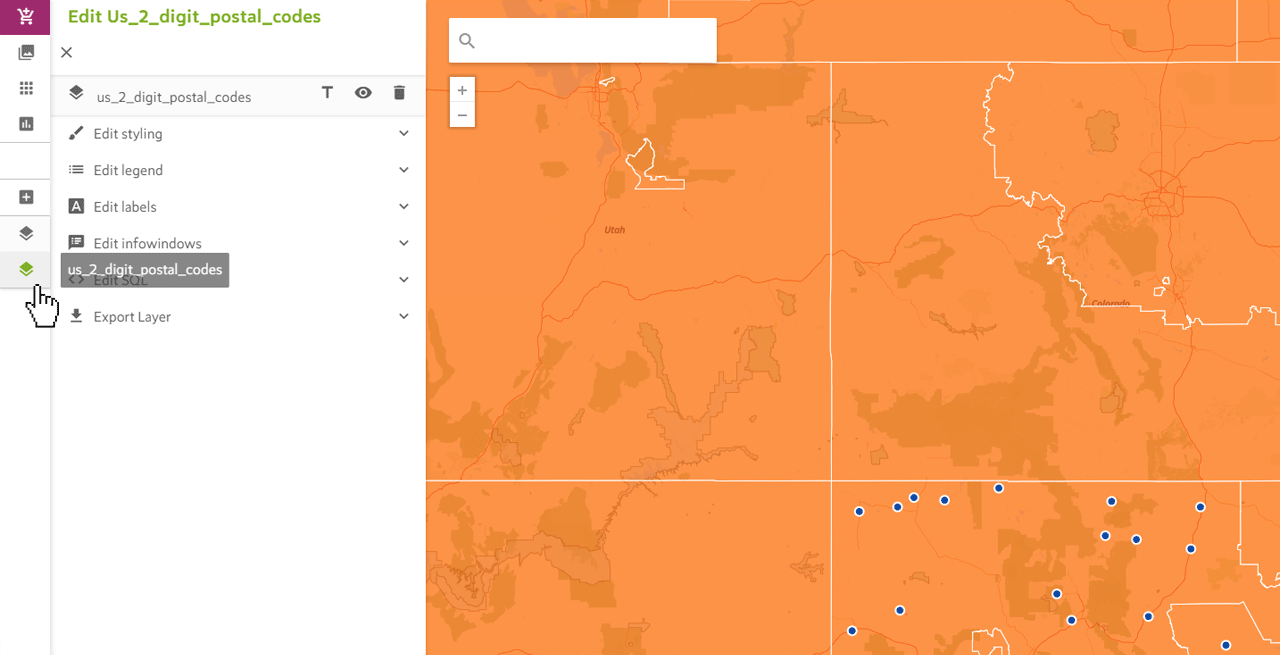Expand the Edit styling section
Image resolution: width=1280 pixels, height=655 pixels.
coord(240,133)
